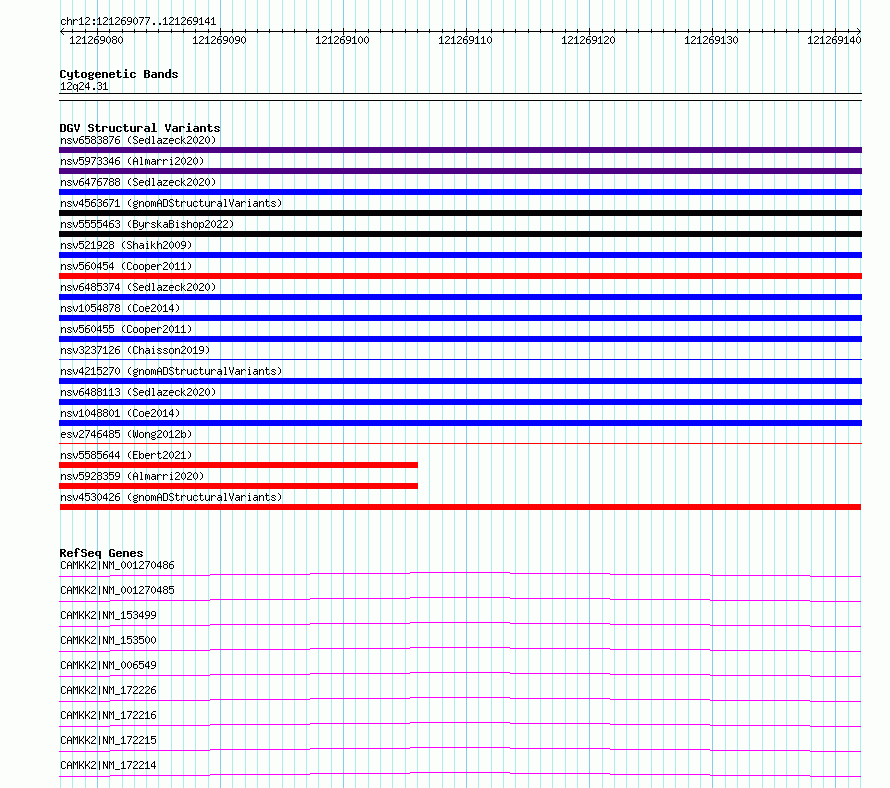The width and height of the screenshot is (890, 788).
Task: Open variant nsv4215270 (gnomADStructuralVariants) label
Action: point(171,371)
